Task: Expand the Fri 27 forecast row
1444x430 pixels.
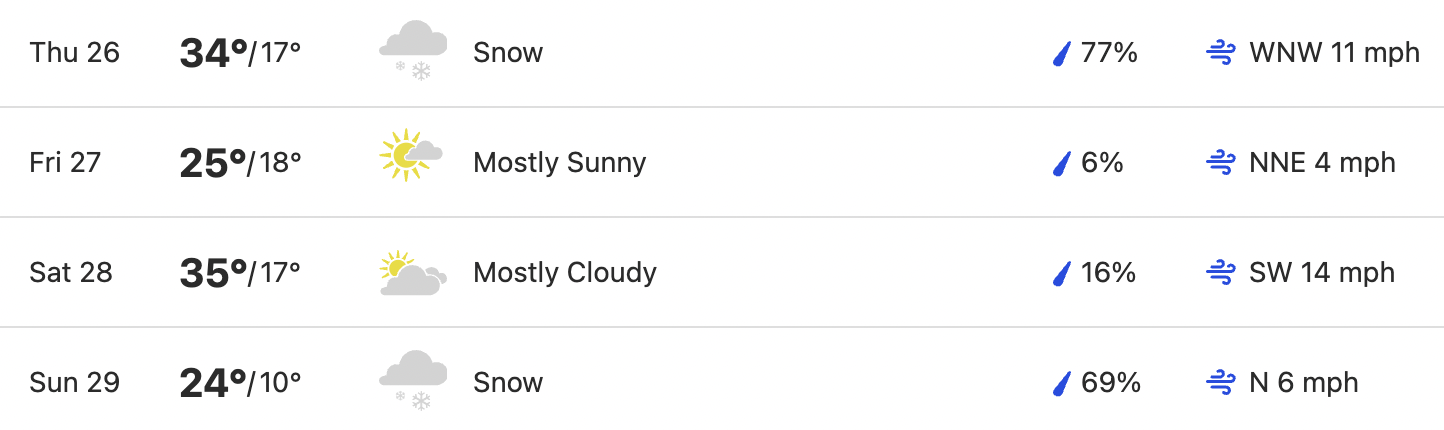Action: tap(722, 162)
